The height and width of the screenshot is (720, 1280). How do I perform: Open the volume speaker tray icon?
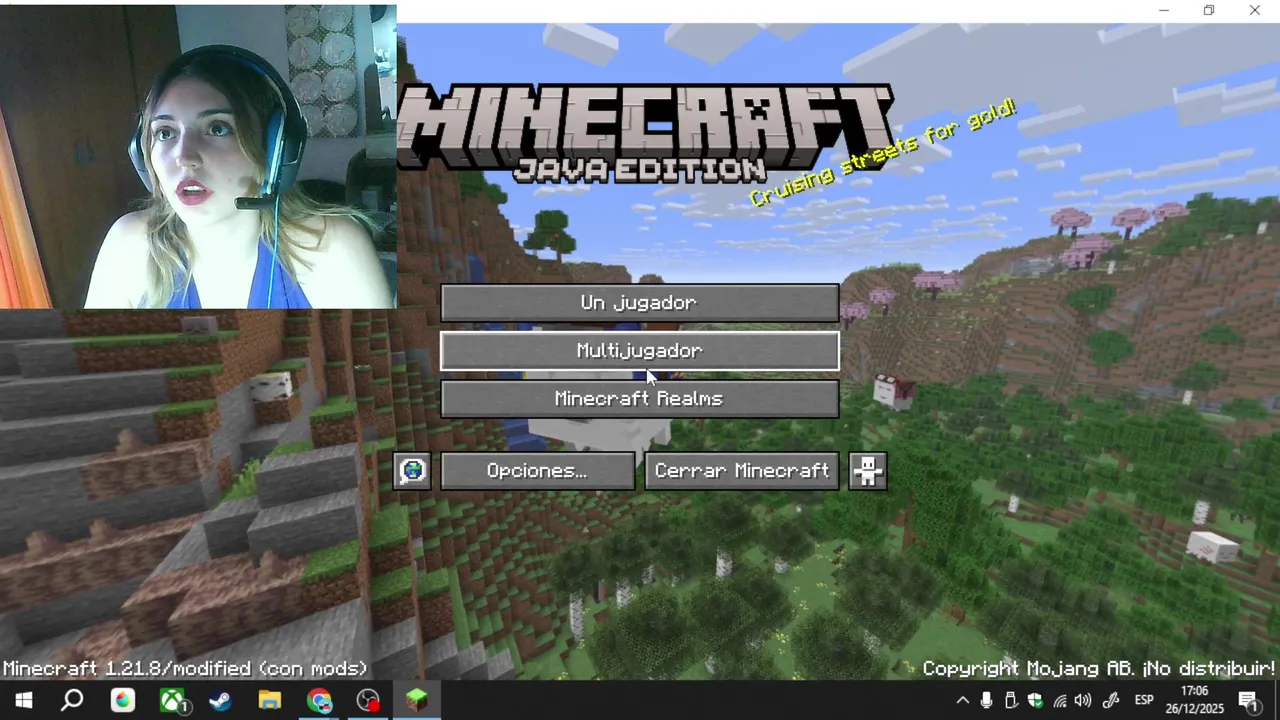tap(1083, 701)
